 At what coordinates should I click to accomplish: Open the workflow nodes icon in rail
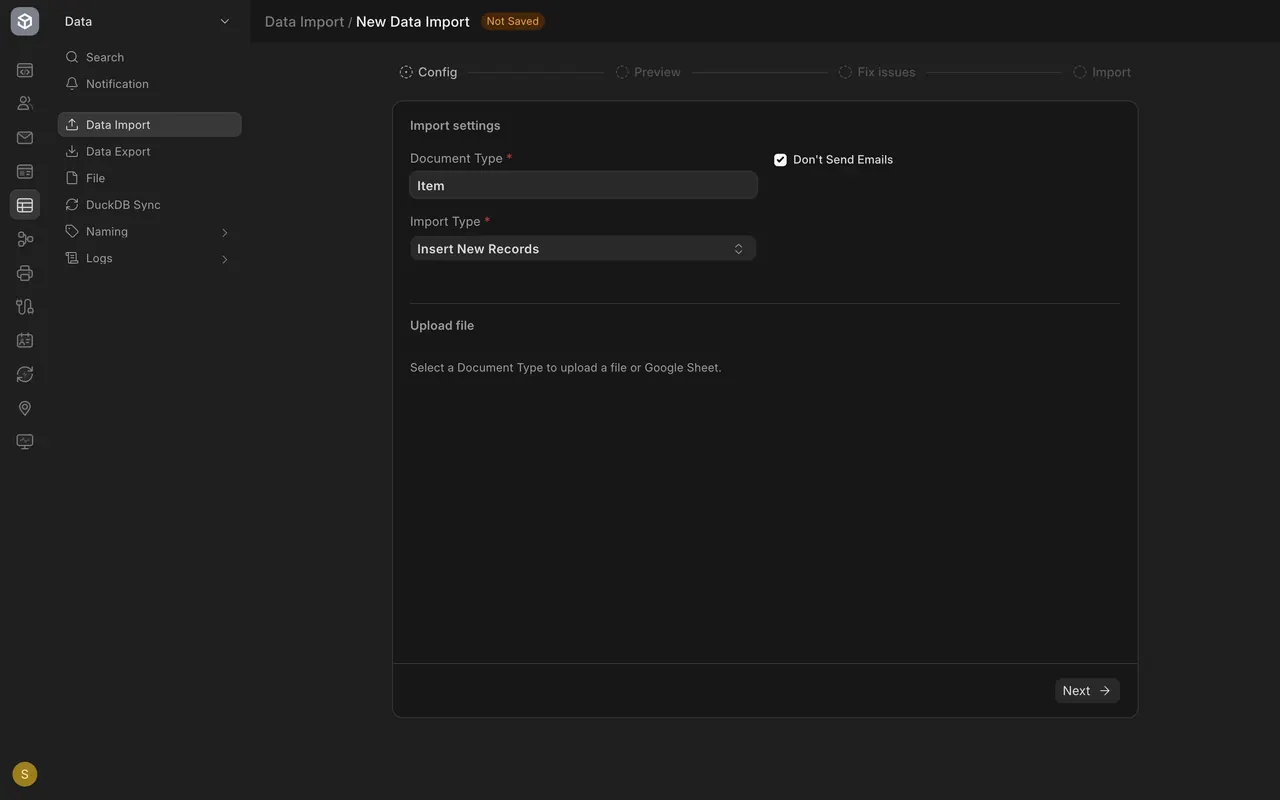pyautogui.click(x=25, y=239)
